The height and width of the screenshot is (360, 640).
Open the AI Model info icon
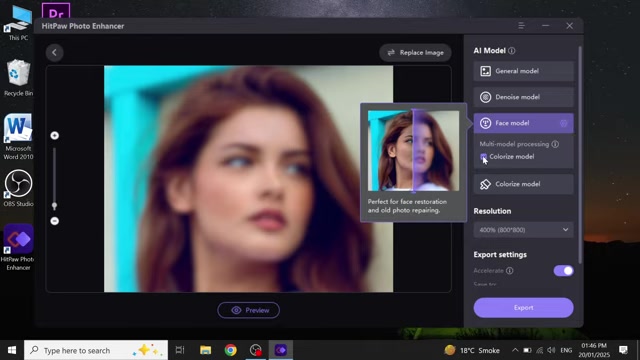point(511,51)
